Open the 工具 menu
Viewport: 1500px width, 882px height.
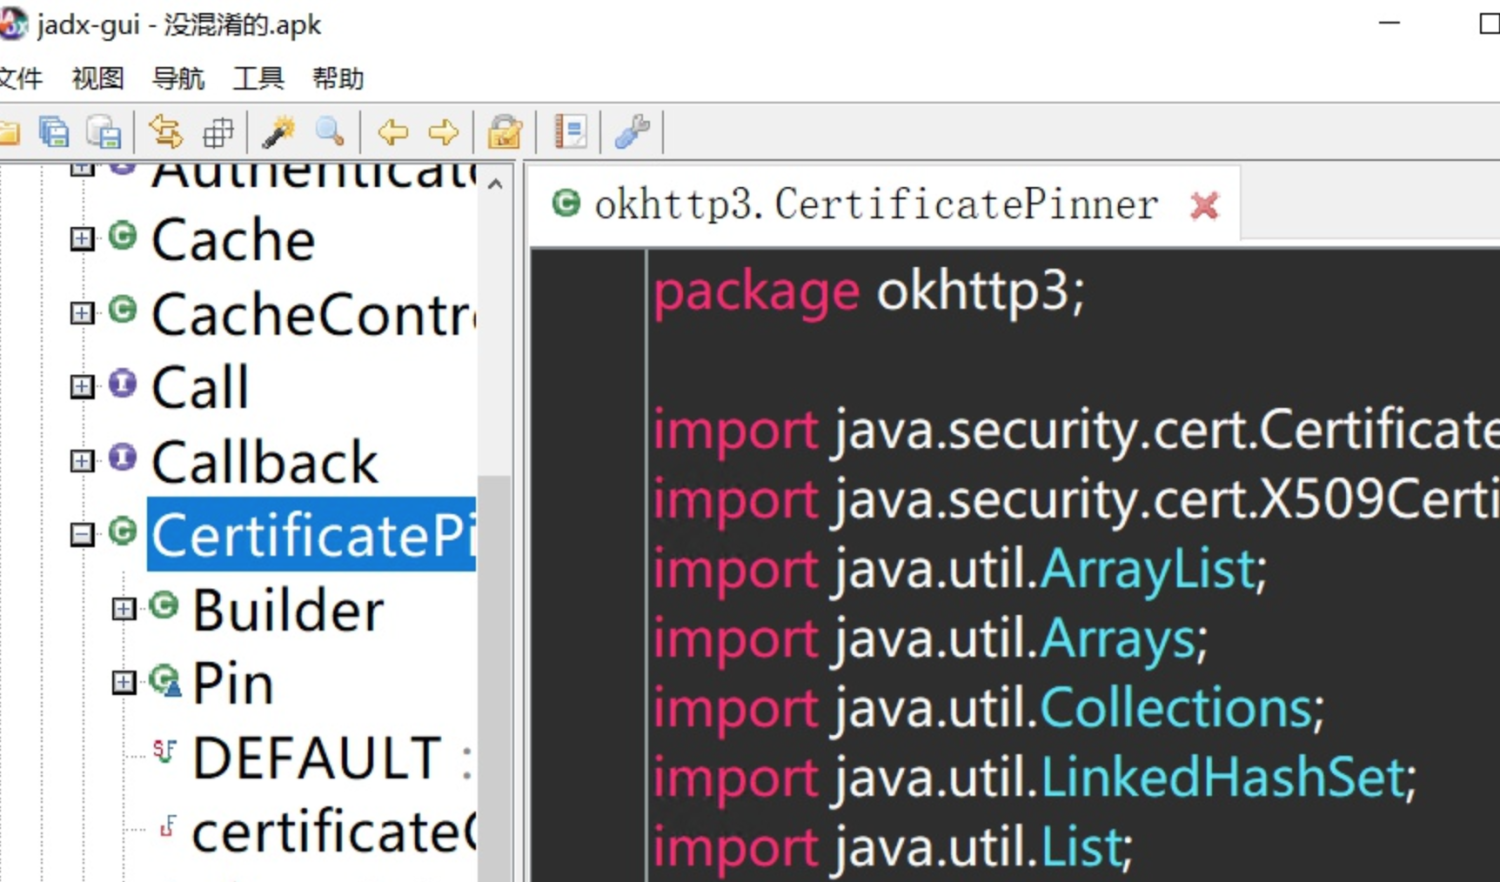point(258,78)
